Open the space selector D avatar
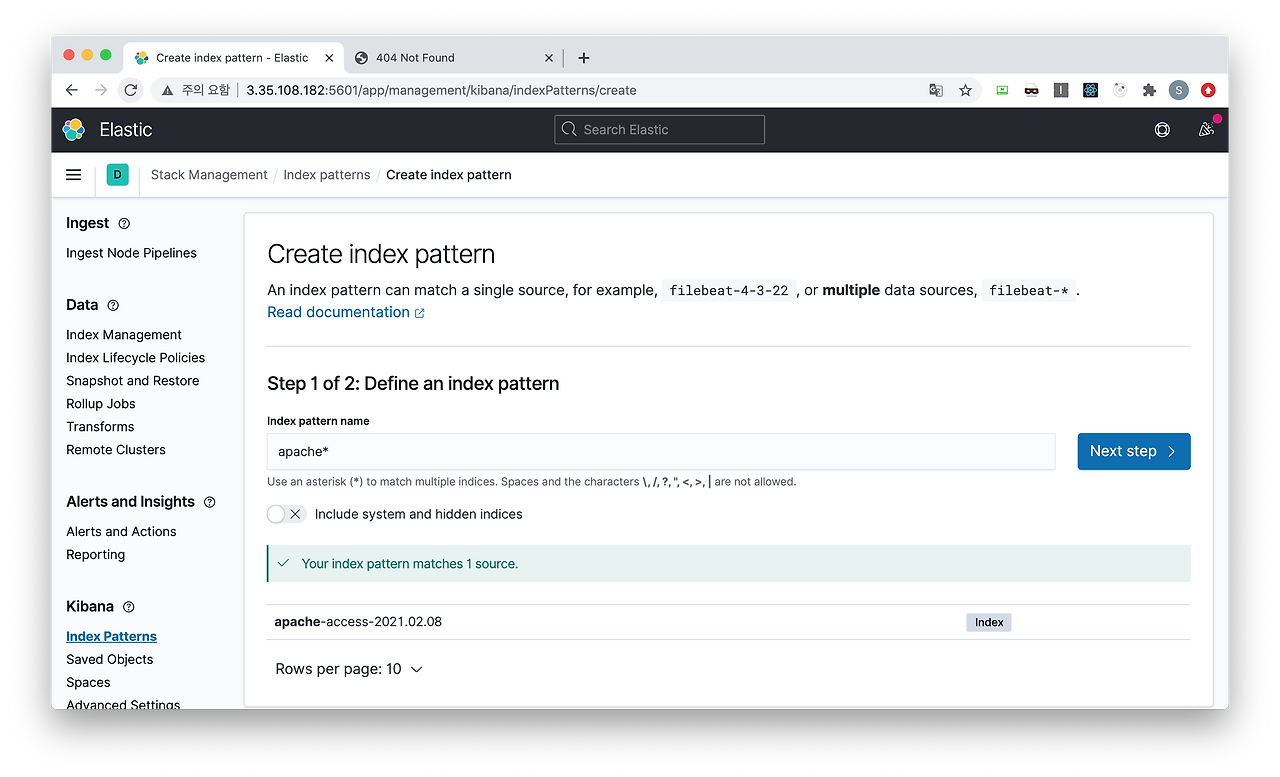Screen dimensions: 1280x777 tap(118, 175)
